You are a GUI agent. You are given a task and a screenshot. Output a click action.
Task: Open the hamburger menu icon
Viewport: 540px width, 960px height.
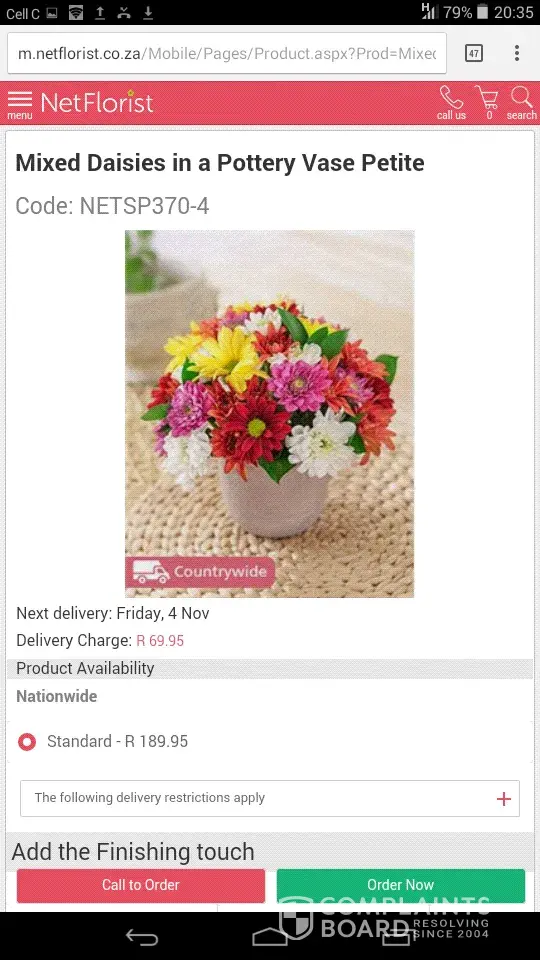(x=20, y=103)
